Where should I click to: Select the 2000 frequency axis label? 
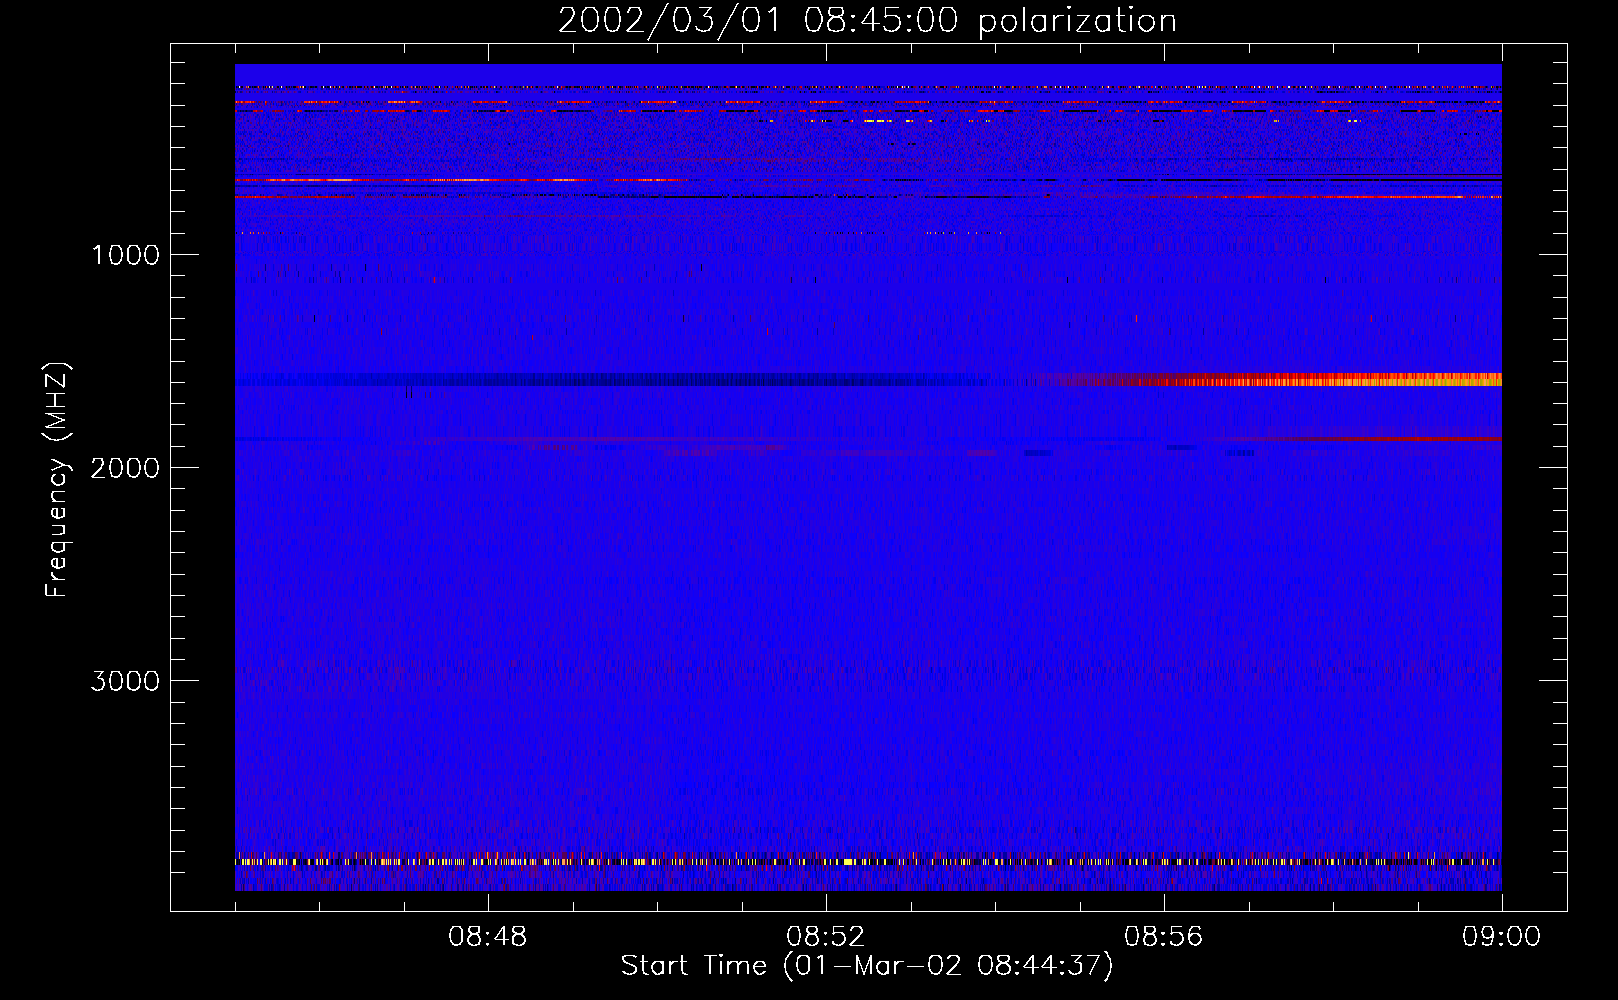point(125,468)
